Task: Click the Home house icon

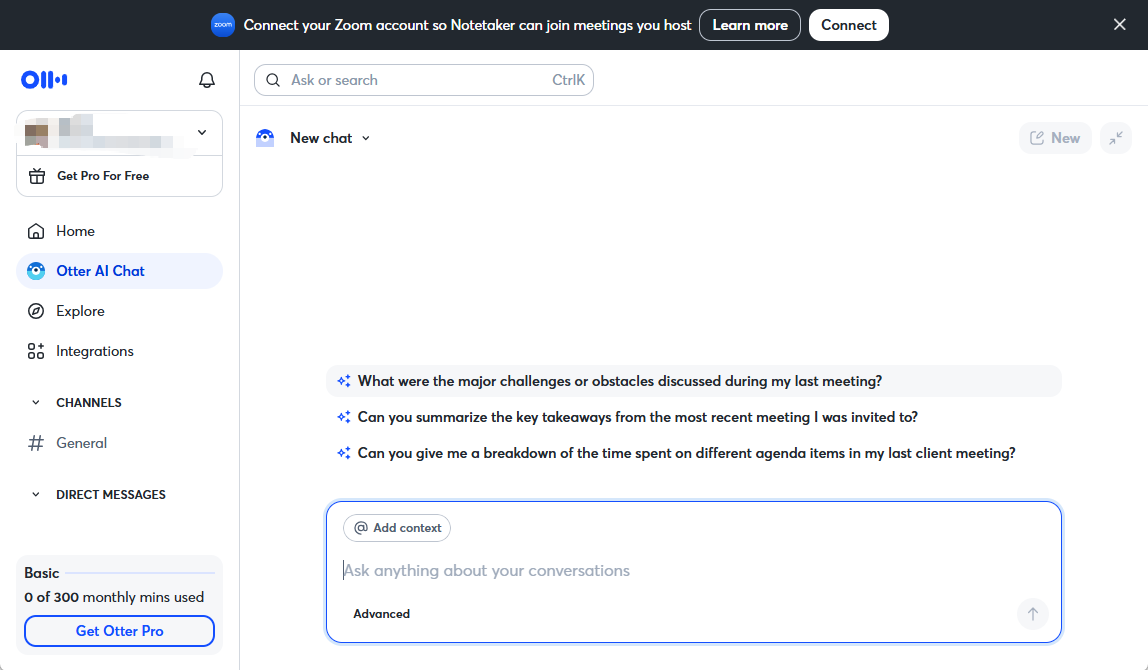Action: tap(36, 231)
